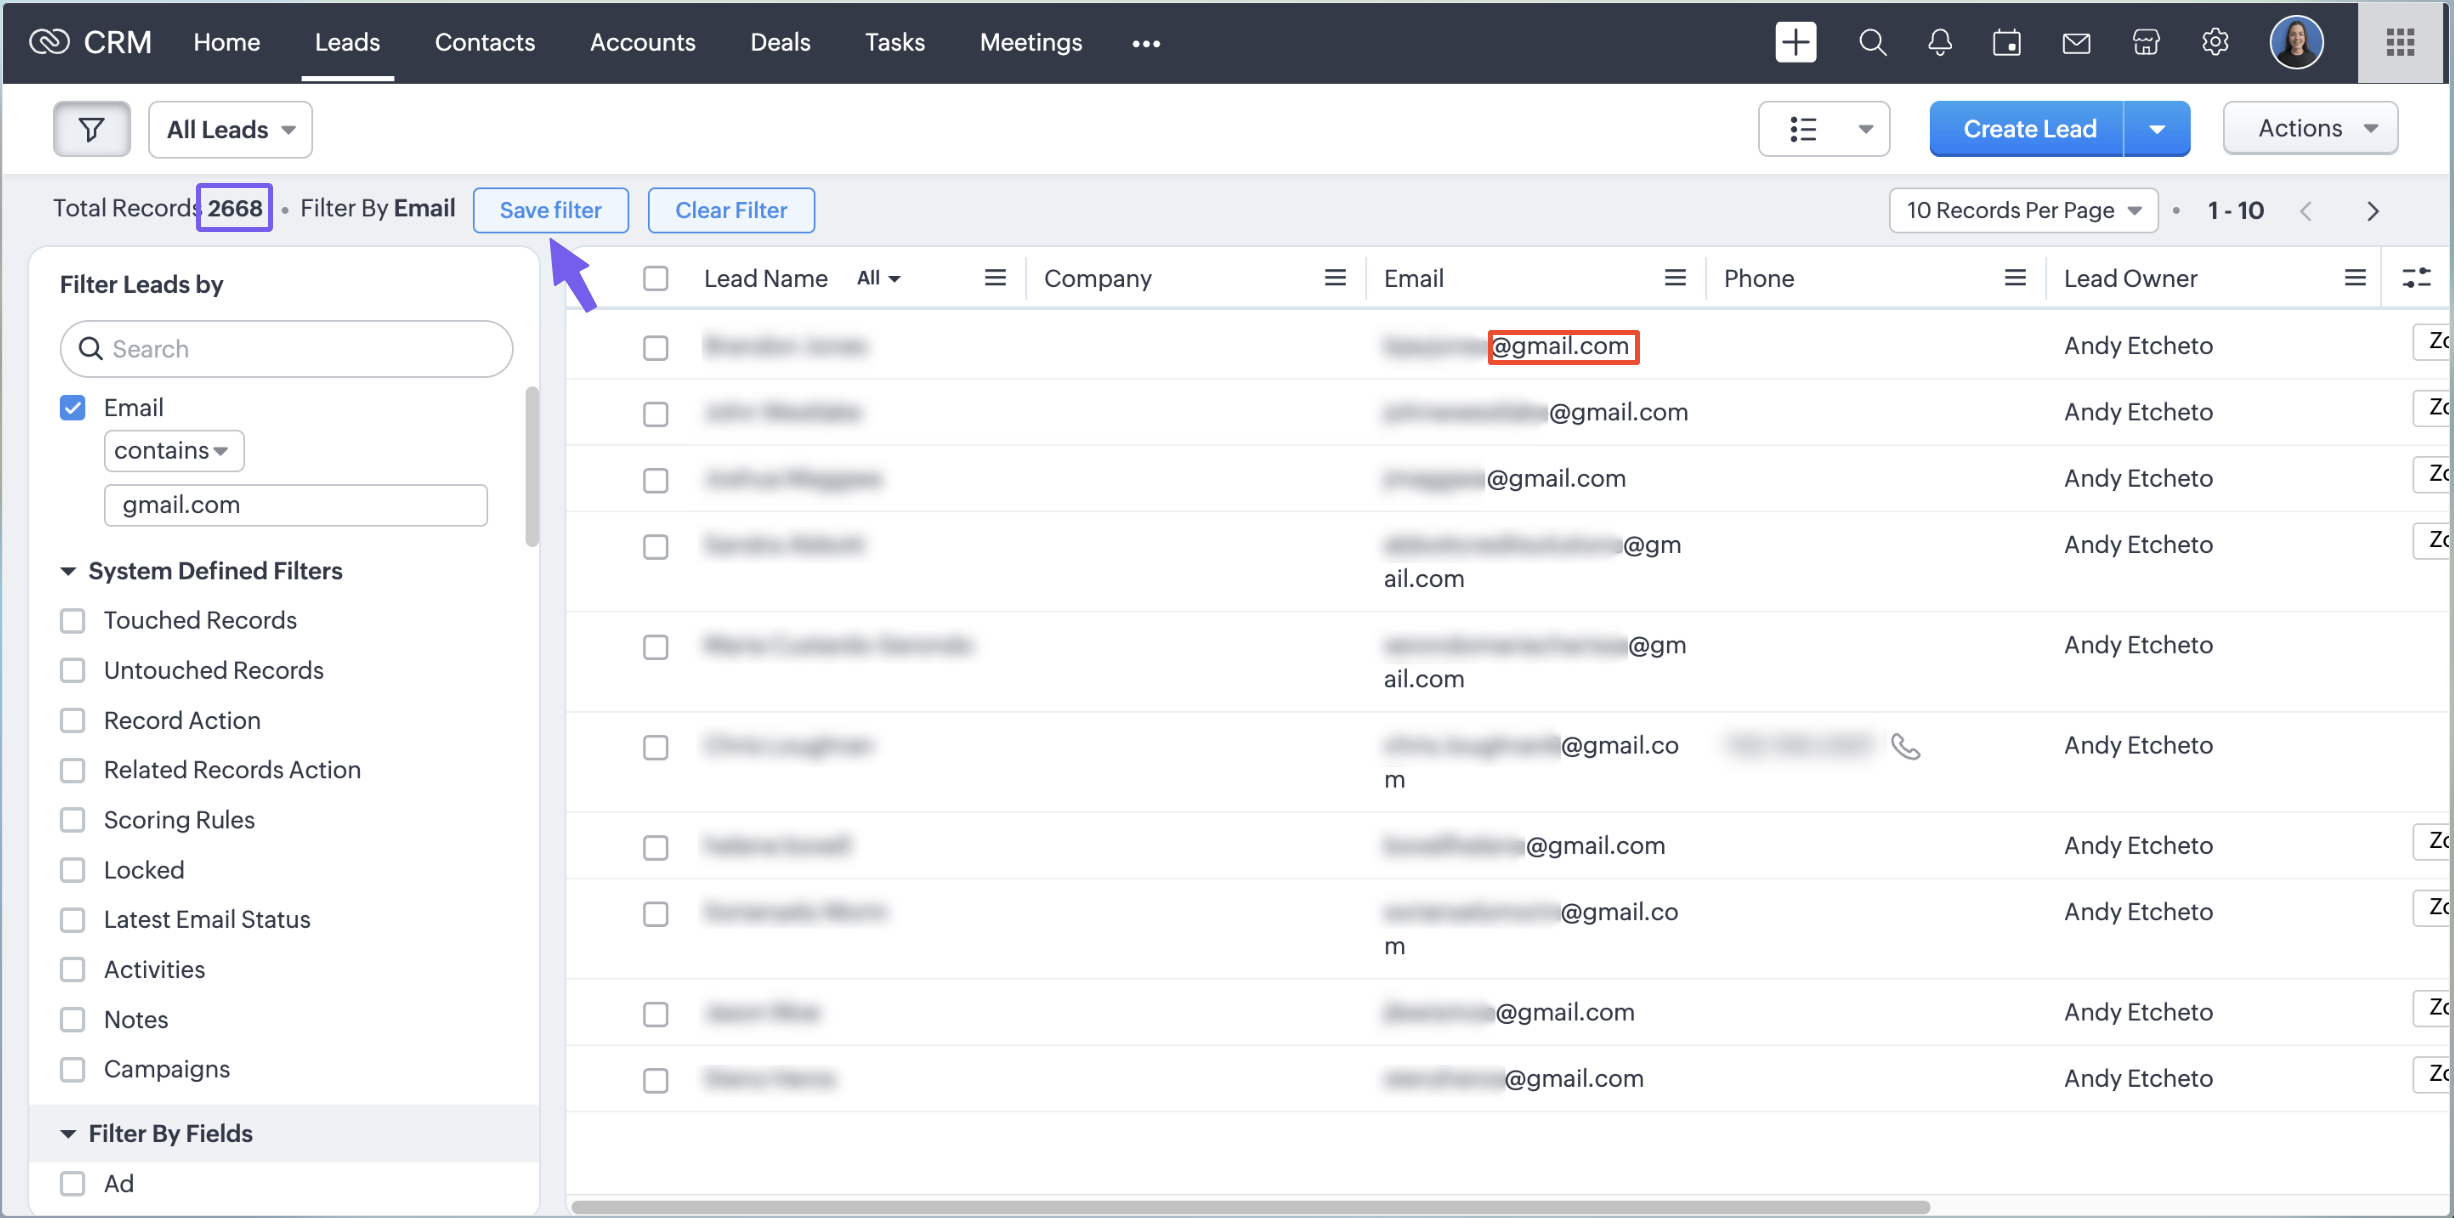Open the All Leads view dropdown

point(230,129)
